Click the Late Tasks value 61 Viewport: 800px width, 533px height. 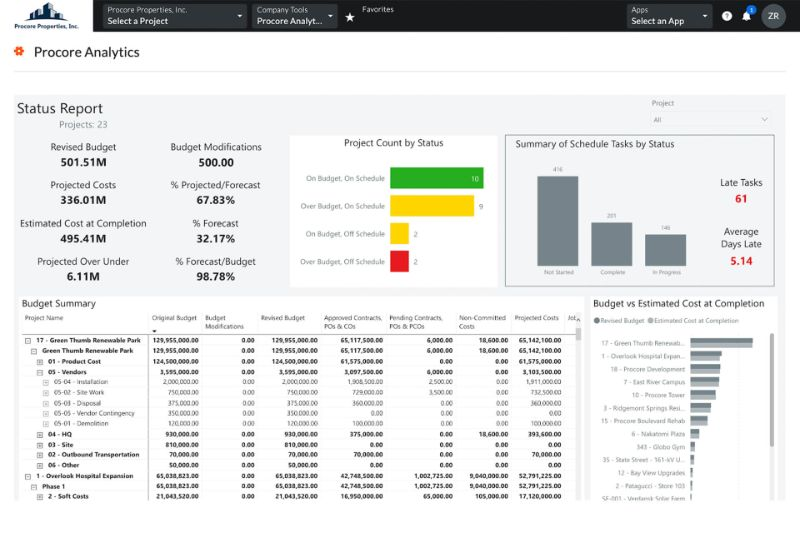pyautogui.click(x=741, y=199)
